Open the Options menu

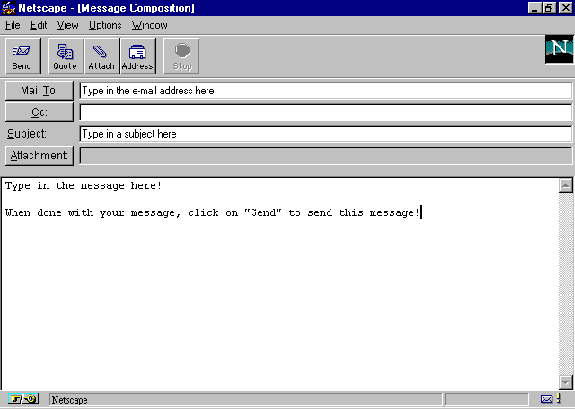[x=105, y=25]
